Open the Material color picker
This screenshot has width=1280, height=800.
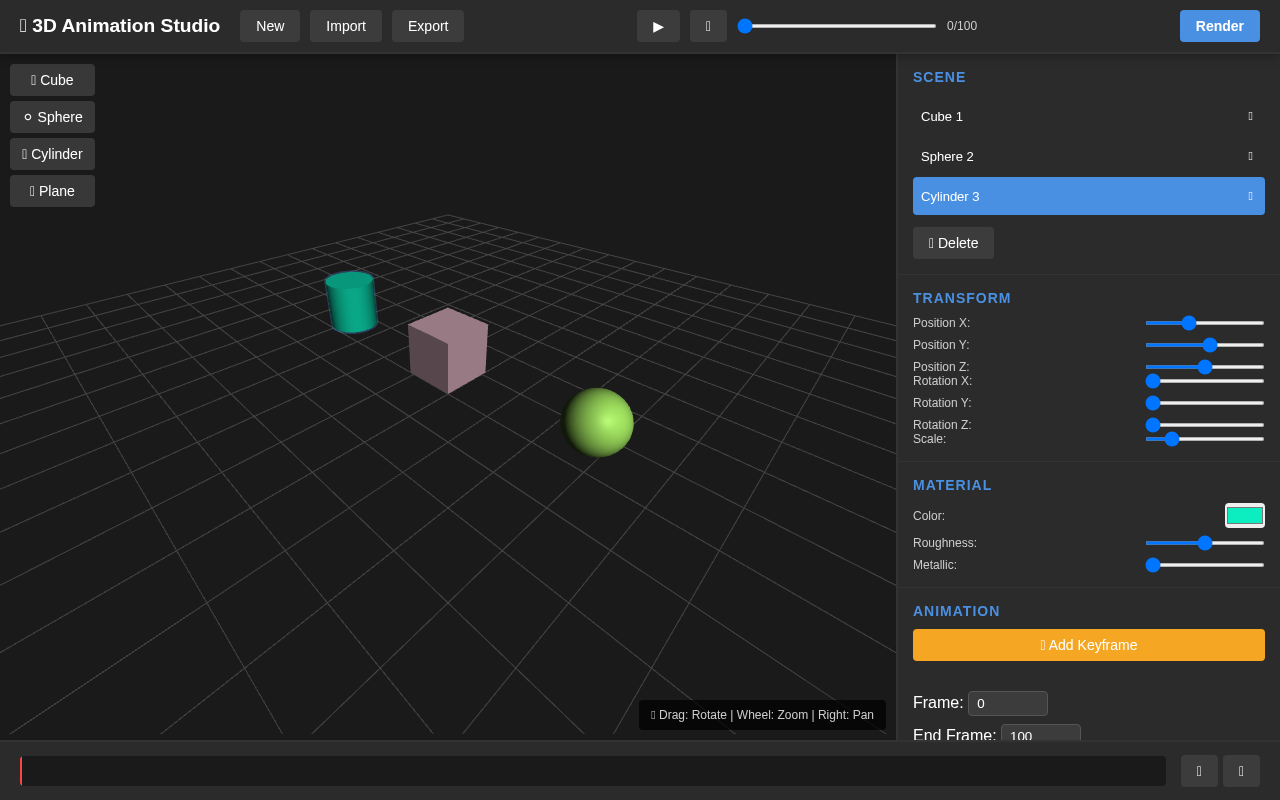[x=1244, y=515]
